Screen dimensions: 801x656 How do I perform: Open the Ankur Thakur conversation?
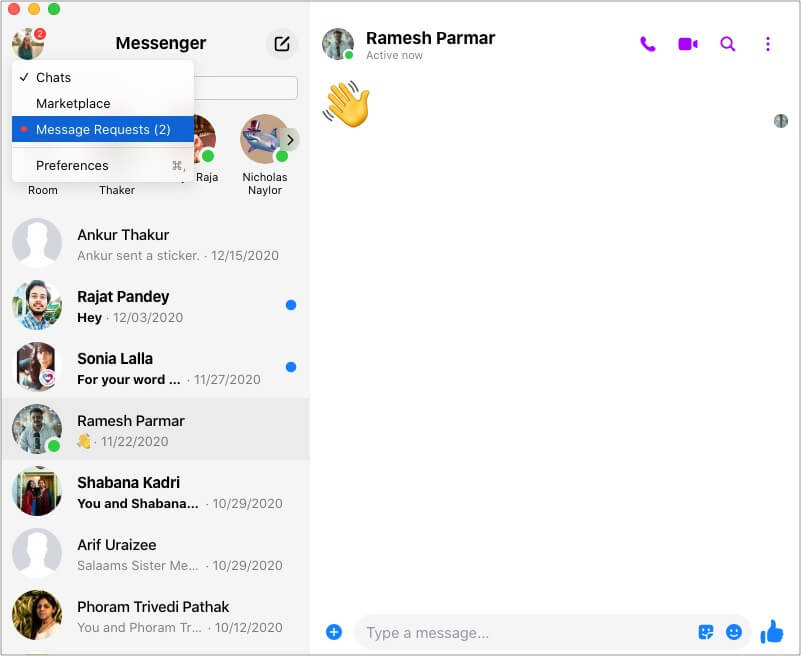tap(155, 244)
